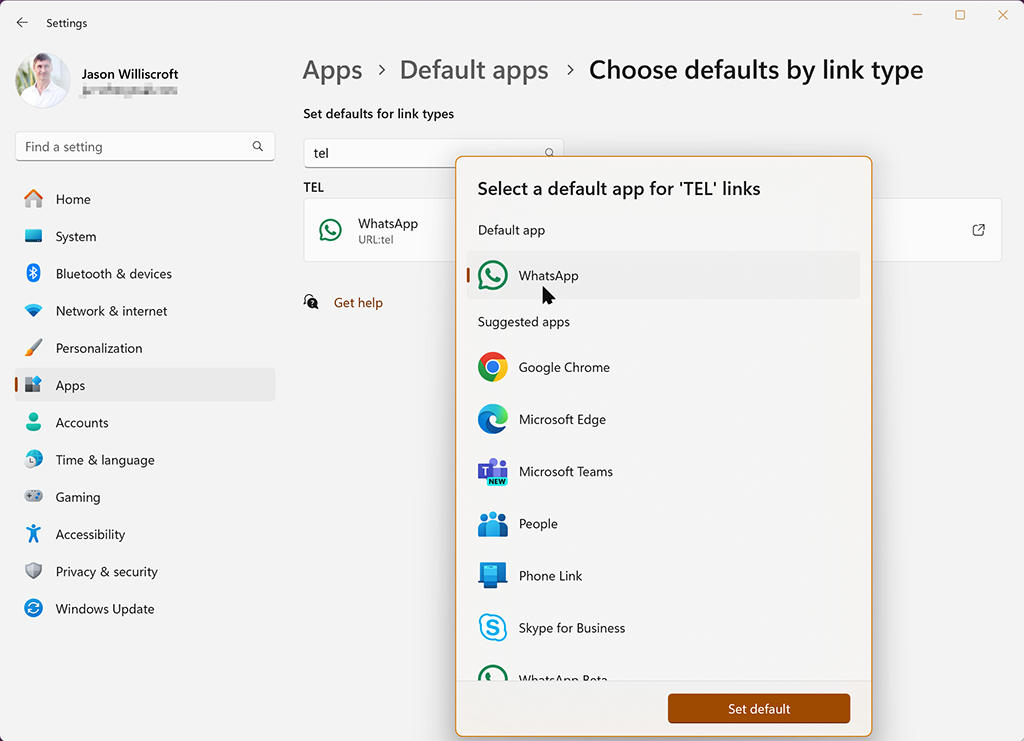This screenshot has width=1024, height=741.
Task: Click the tel link type search field
Action: click(x=434, y=153)
